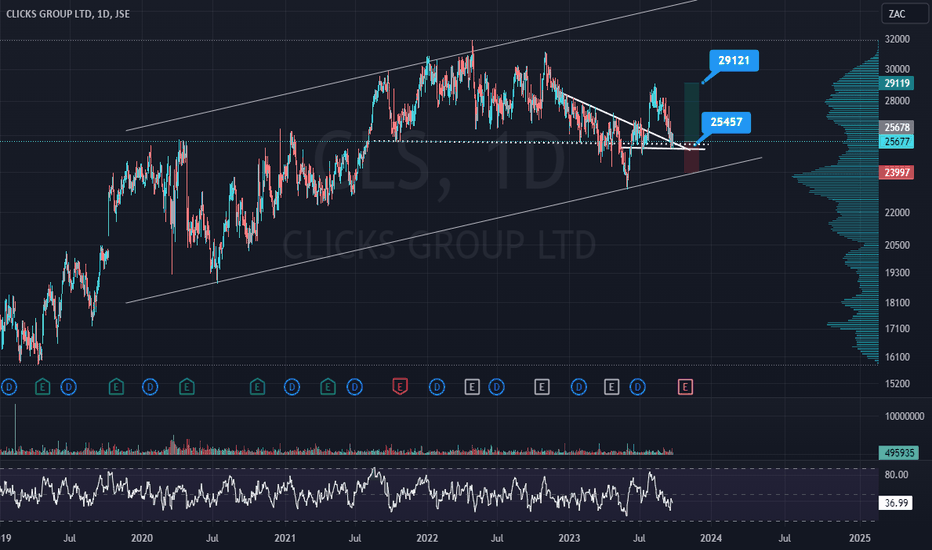Click the 18100 price axis label
932x550 pixels.
coord(897,303)
